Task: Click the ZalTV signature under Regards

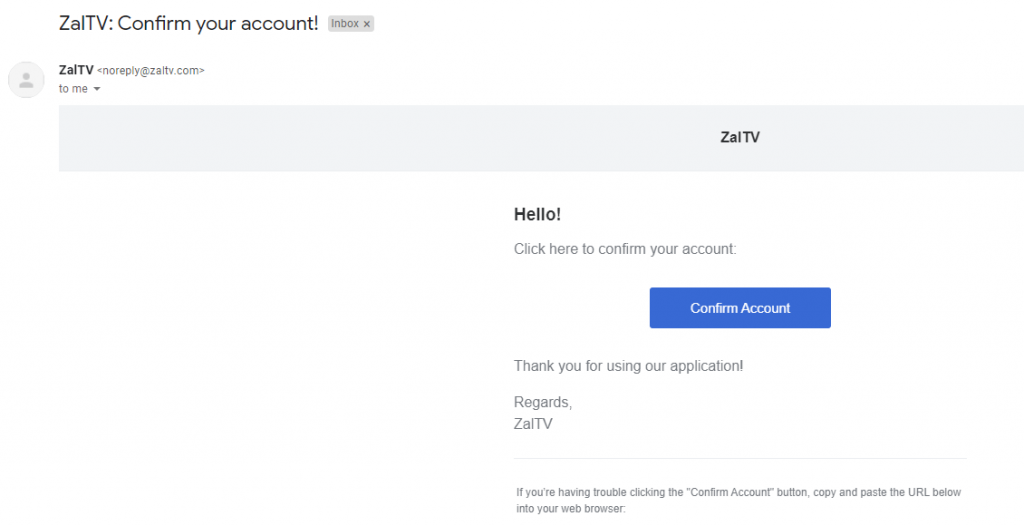Action: click(x=533, y=424)
